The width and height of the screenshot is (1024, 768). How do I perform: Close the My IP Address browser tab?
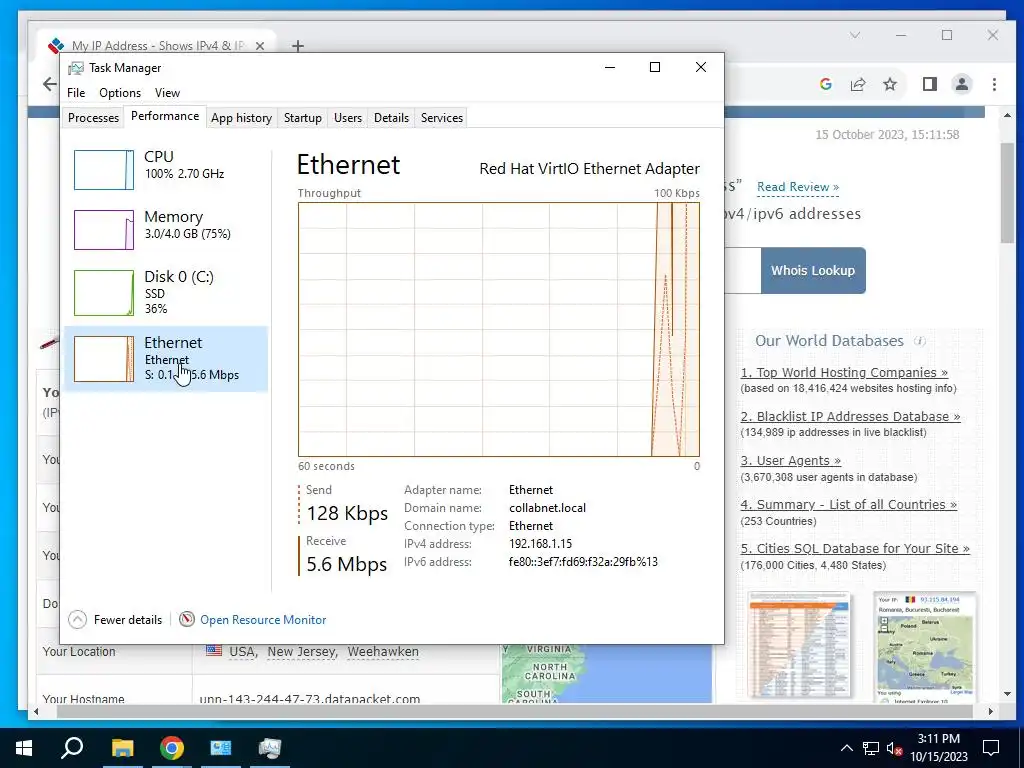260,46
